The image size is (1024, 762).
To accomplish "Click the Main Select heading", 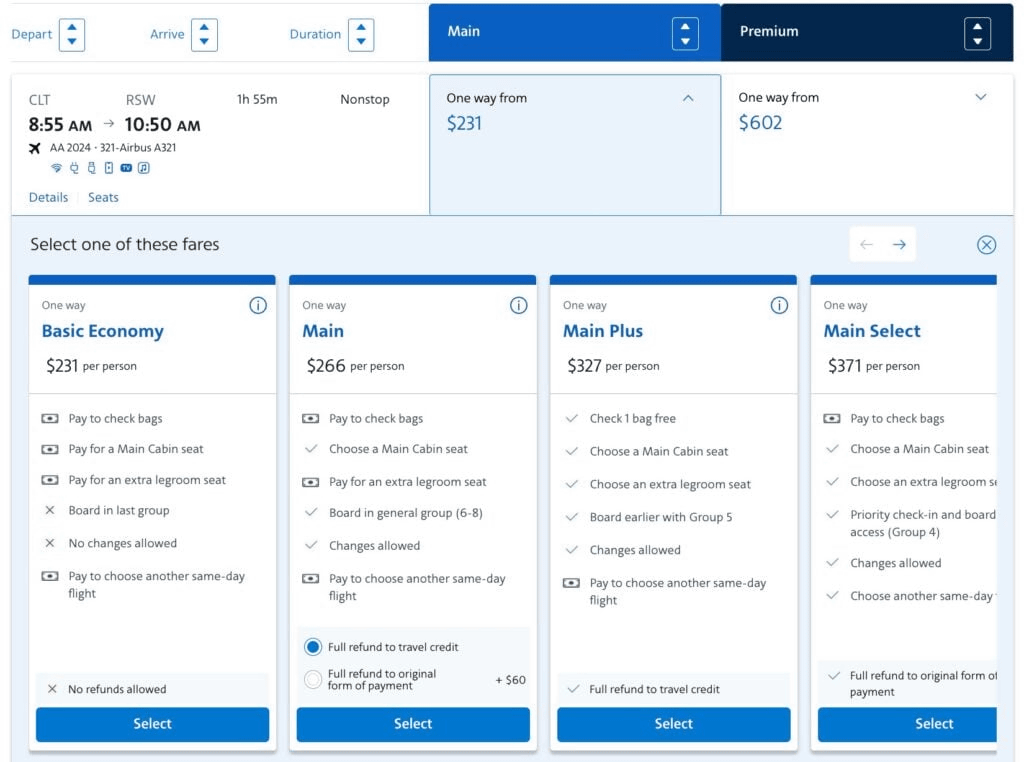I will pyautogui.click(x=872, y=331).
